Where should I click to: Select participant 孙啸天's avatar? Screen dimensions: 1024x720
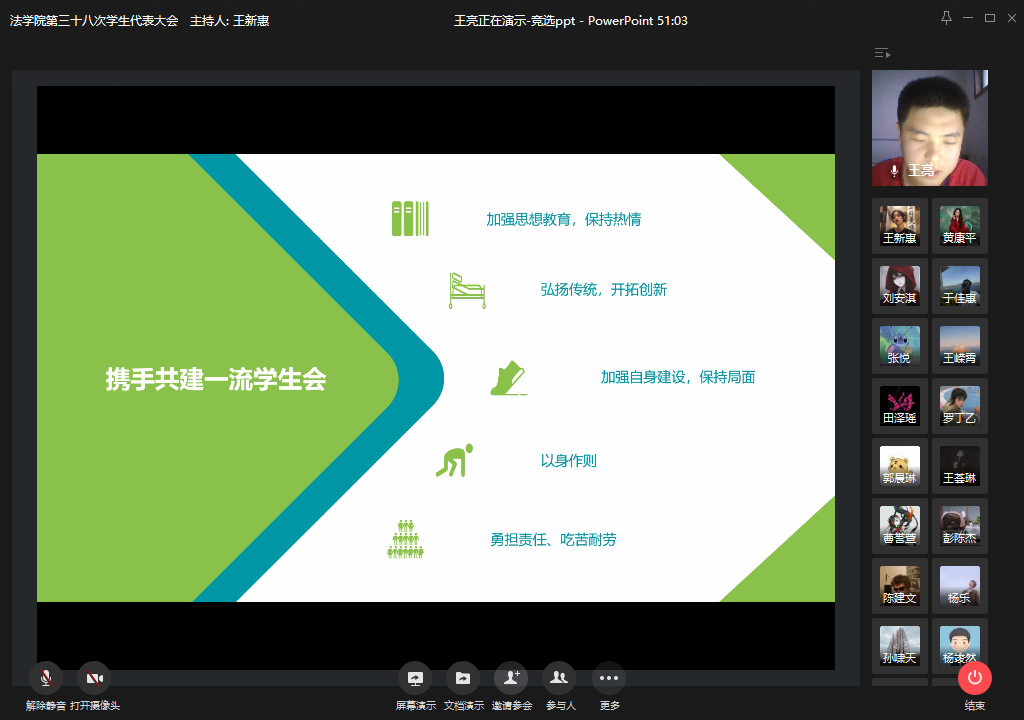tap(900, 647)
